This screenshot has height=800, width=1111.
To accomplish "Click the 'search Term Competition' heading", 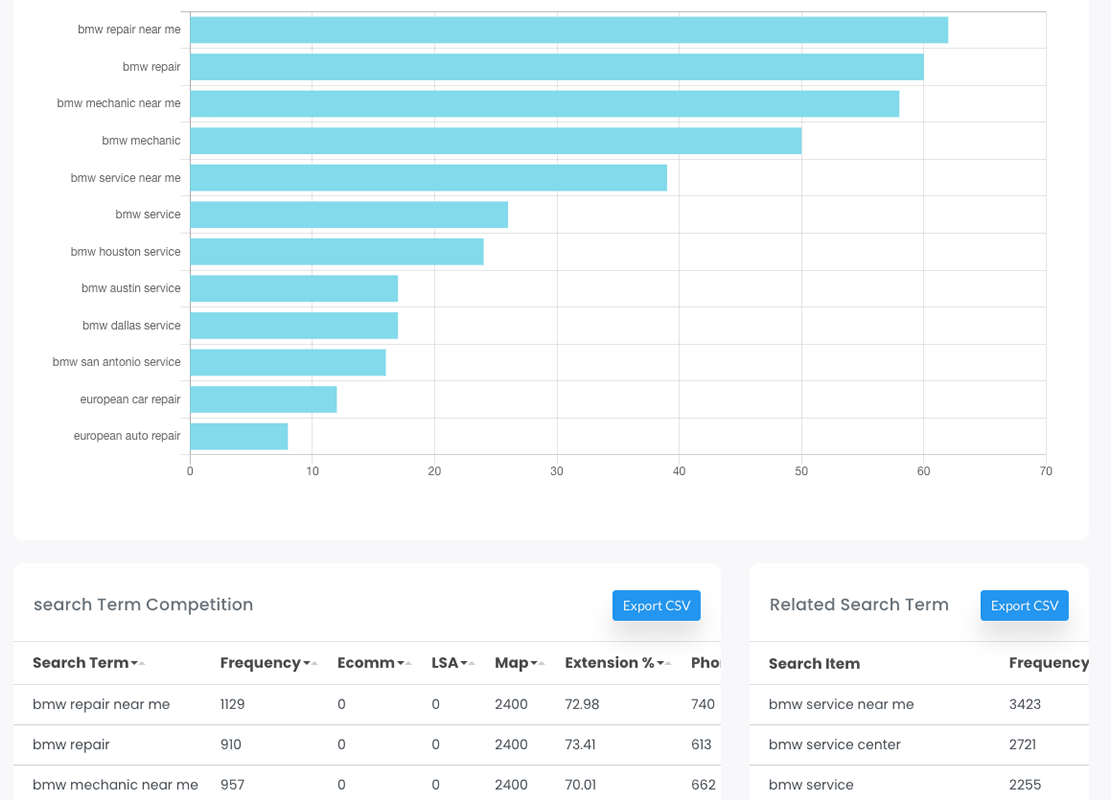I will coord(143,604).
